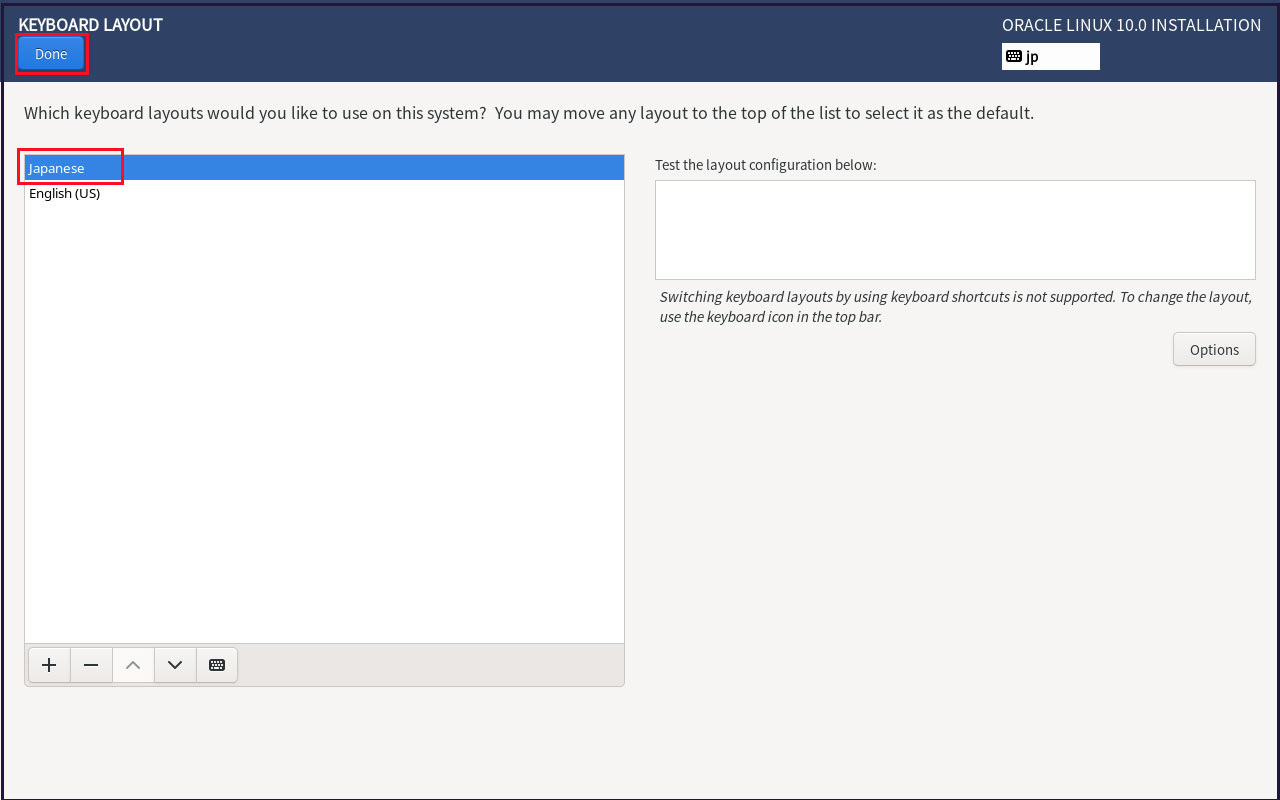
Task: Preview layout using keyboard icon button
Action: tap(217, 665)
